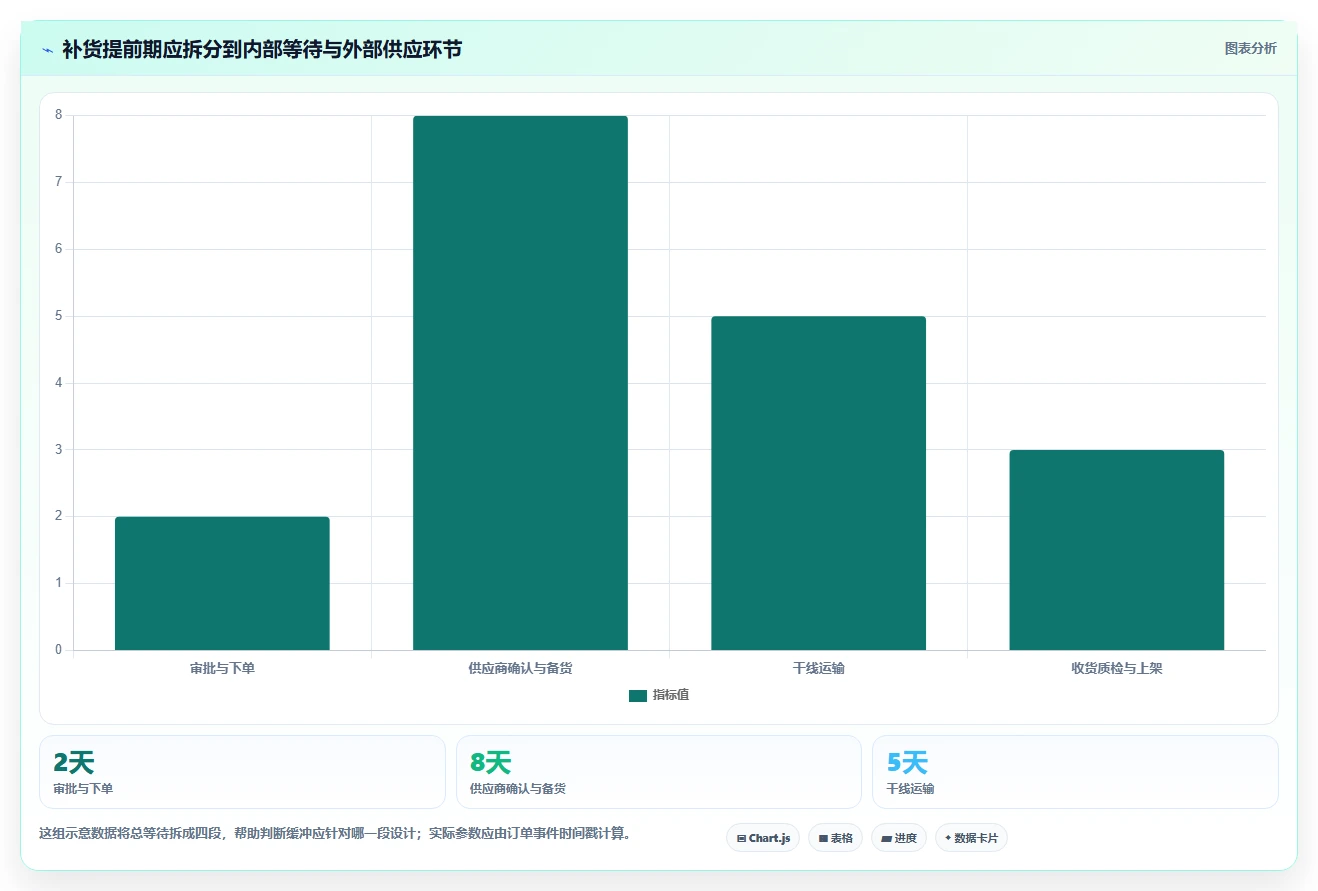Click the 审批与下单 x-axis label
Screen dimensions: 1318x891
(222, 668)
